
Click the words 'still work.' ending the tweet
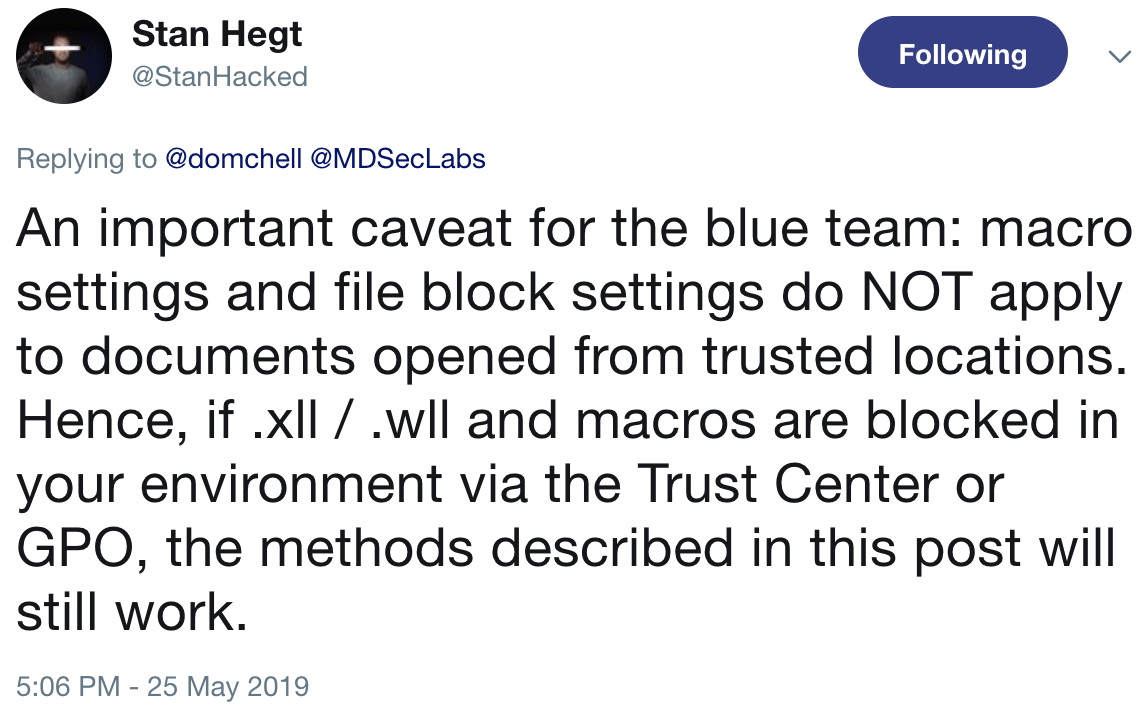pos(132,612)
